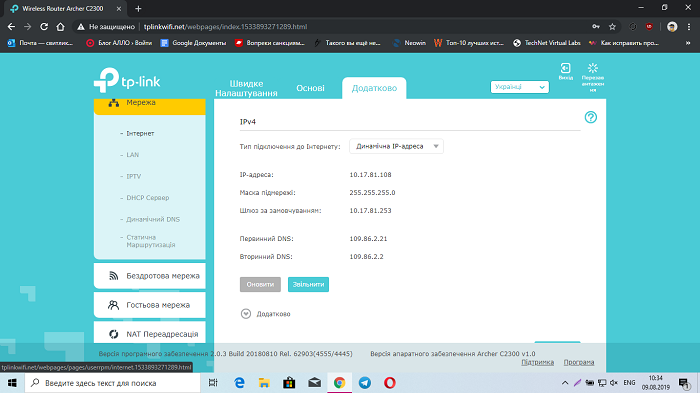Click the Мережа network icon in sidebar
Viewport: 700px width, 393px height.
tap(113, 103)
